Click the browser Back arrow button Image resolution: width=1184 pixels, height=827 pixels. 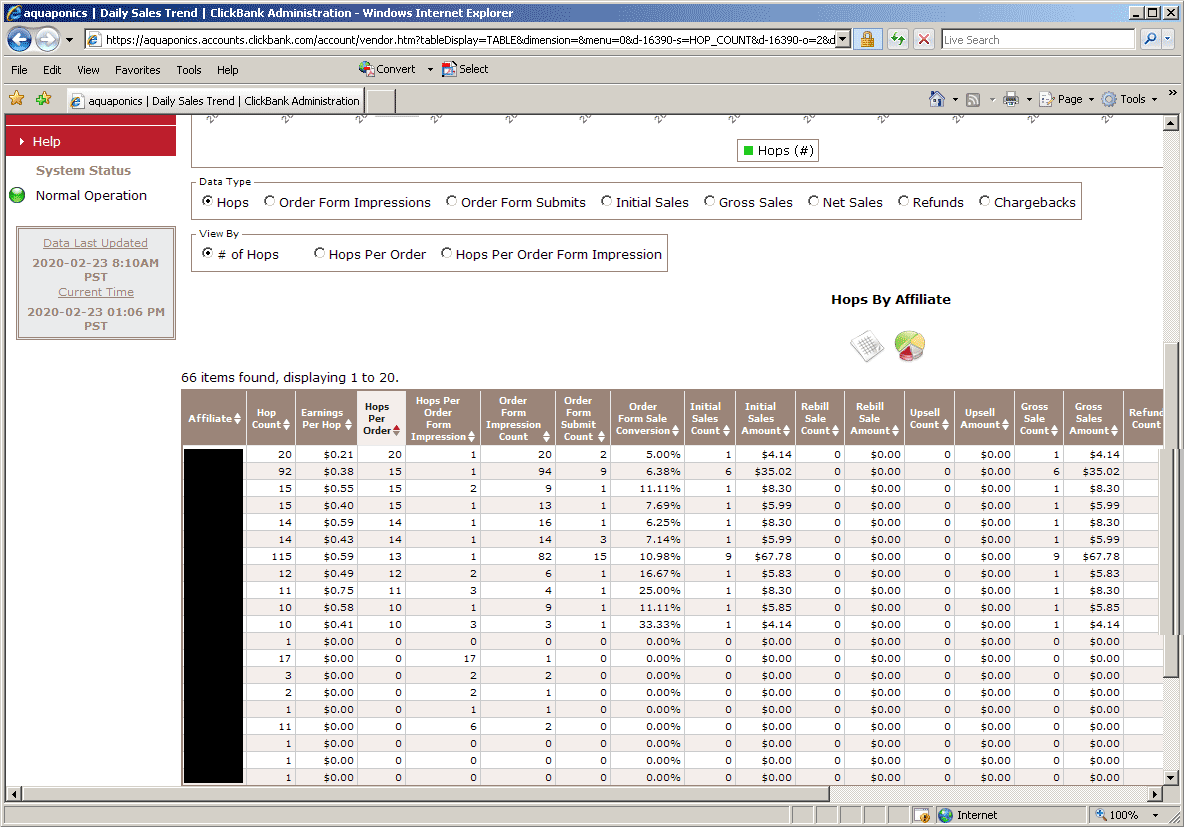[20, 40]
